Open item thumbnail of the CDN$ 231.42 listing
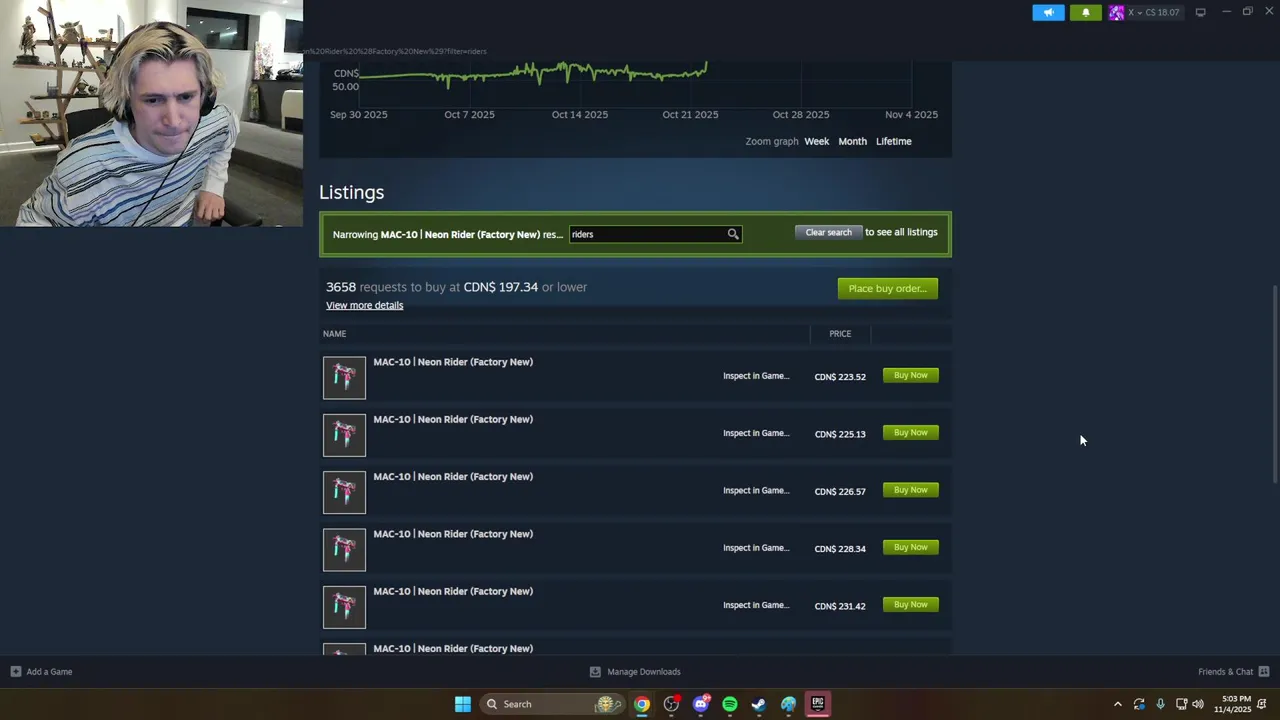Viewport: 1280px width, 720px height. (x=344, y=607)
